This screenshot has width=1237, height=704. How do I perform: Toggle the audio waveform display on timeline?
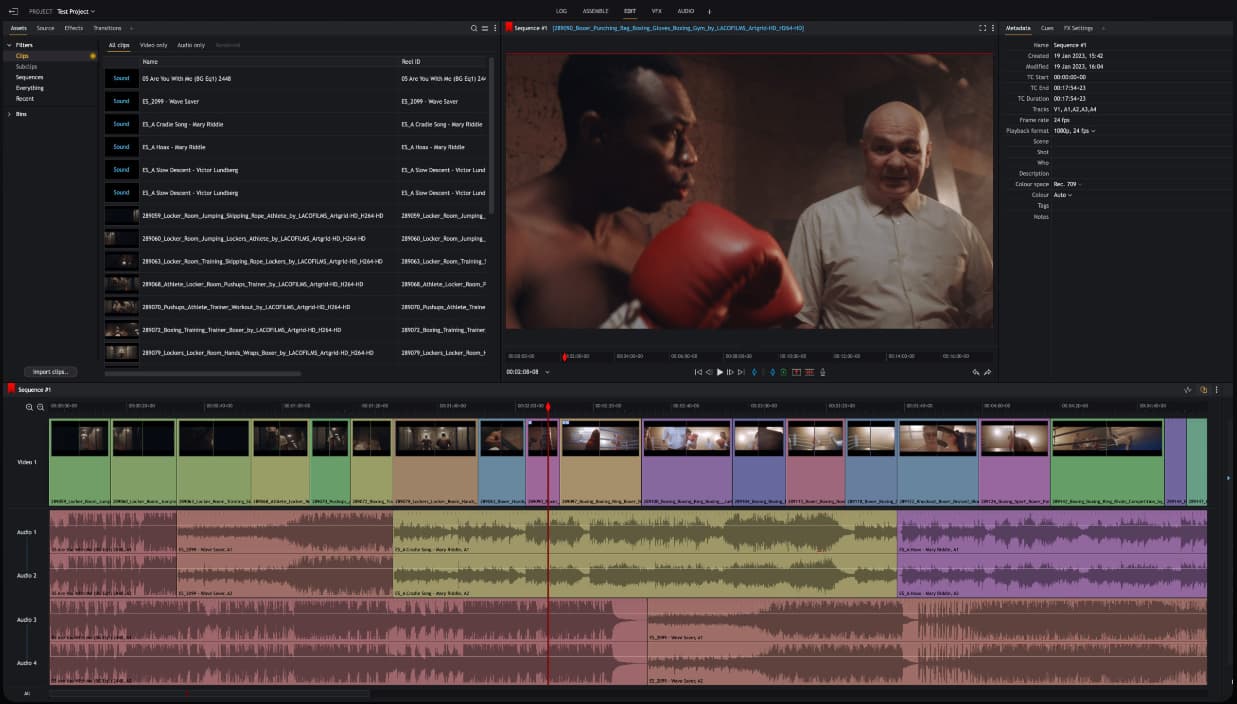[x=1188, y=389]
